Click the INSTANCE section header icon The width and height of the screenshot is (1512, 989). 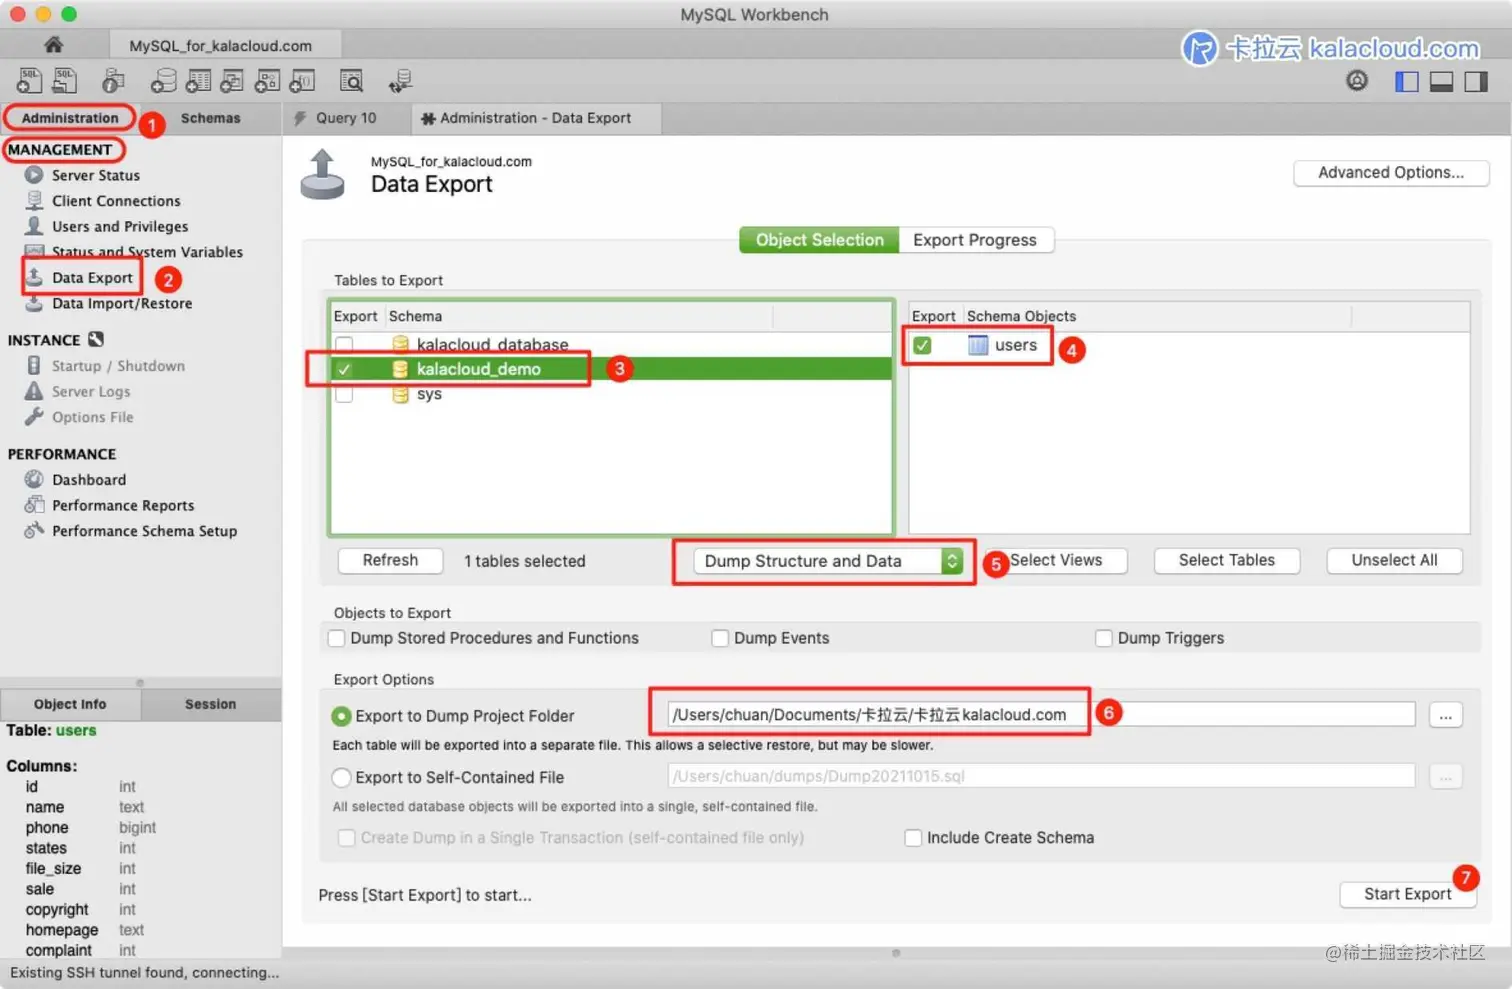(96, 339)
